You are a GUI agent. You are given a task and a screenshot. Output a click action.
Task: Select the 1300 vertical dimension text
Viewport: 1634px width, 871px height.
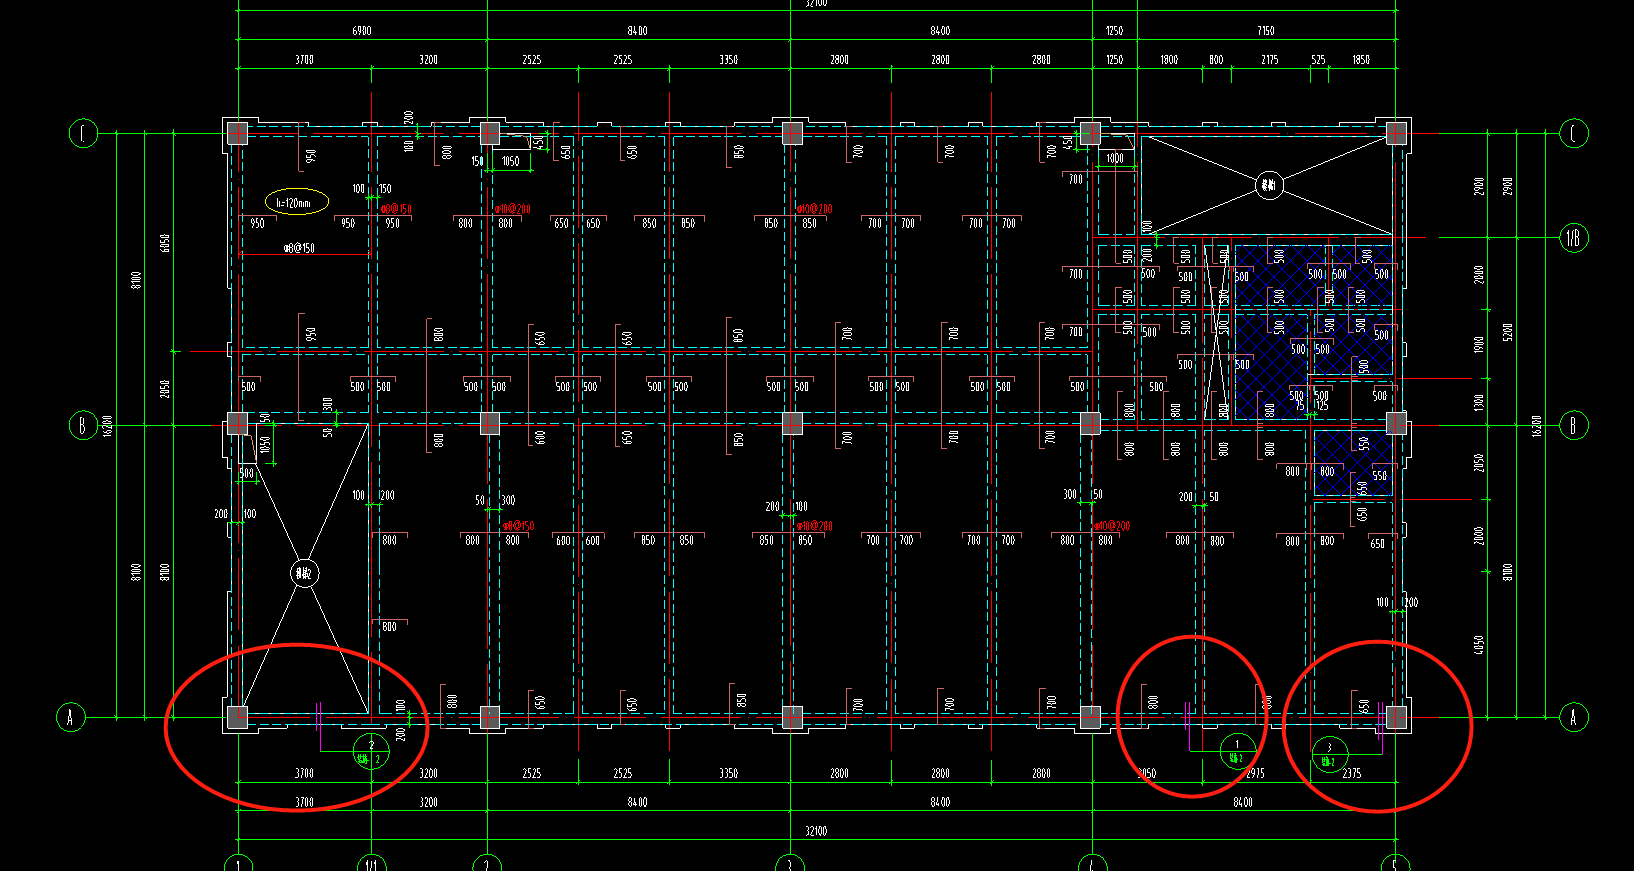1479,403
